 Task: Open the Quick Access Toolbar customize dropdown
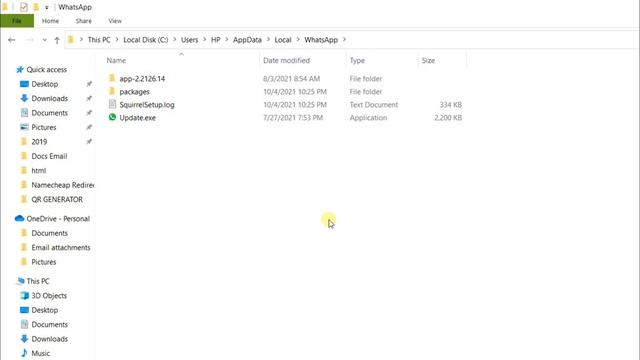[x=47, y=7]
